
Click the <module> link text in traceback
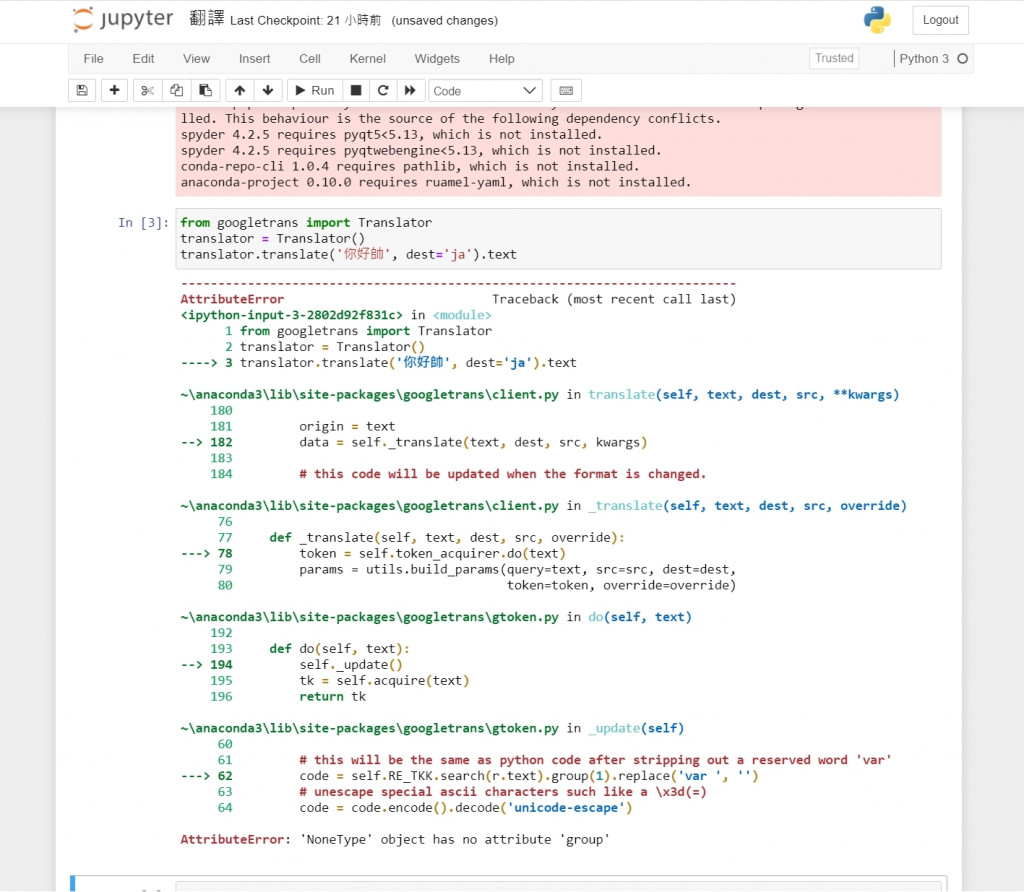click(462, 315)
